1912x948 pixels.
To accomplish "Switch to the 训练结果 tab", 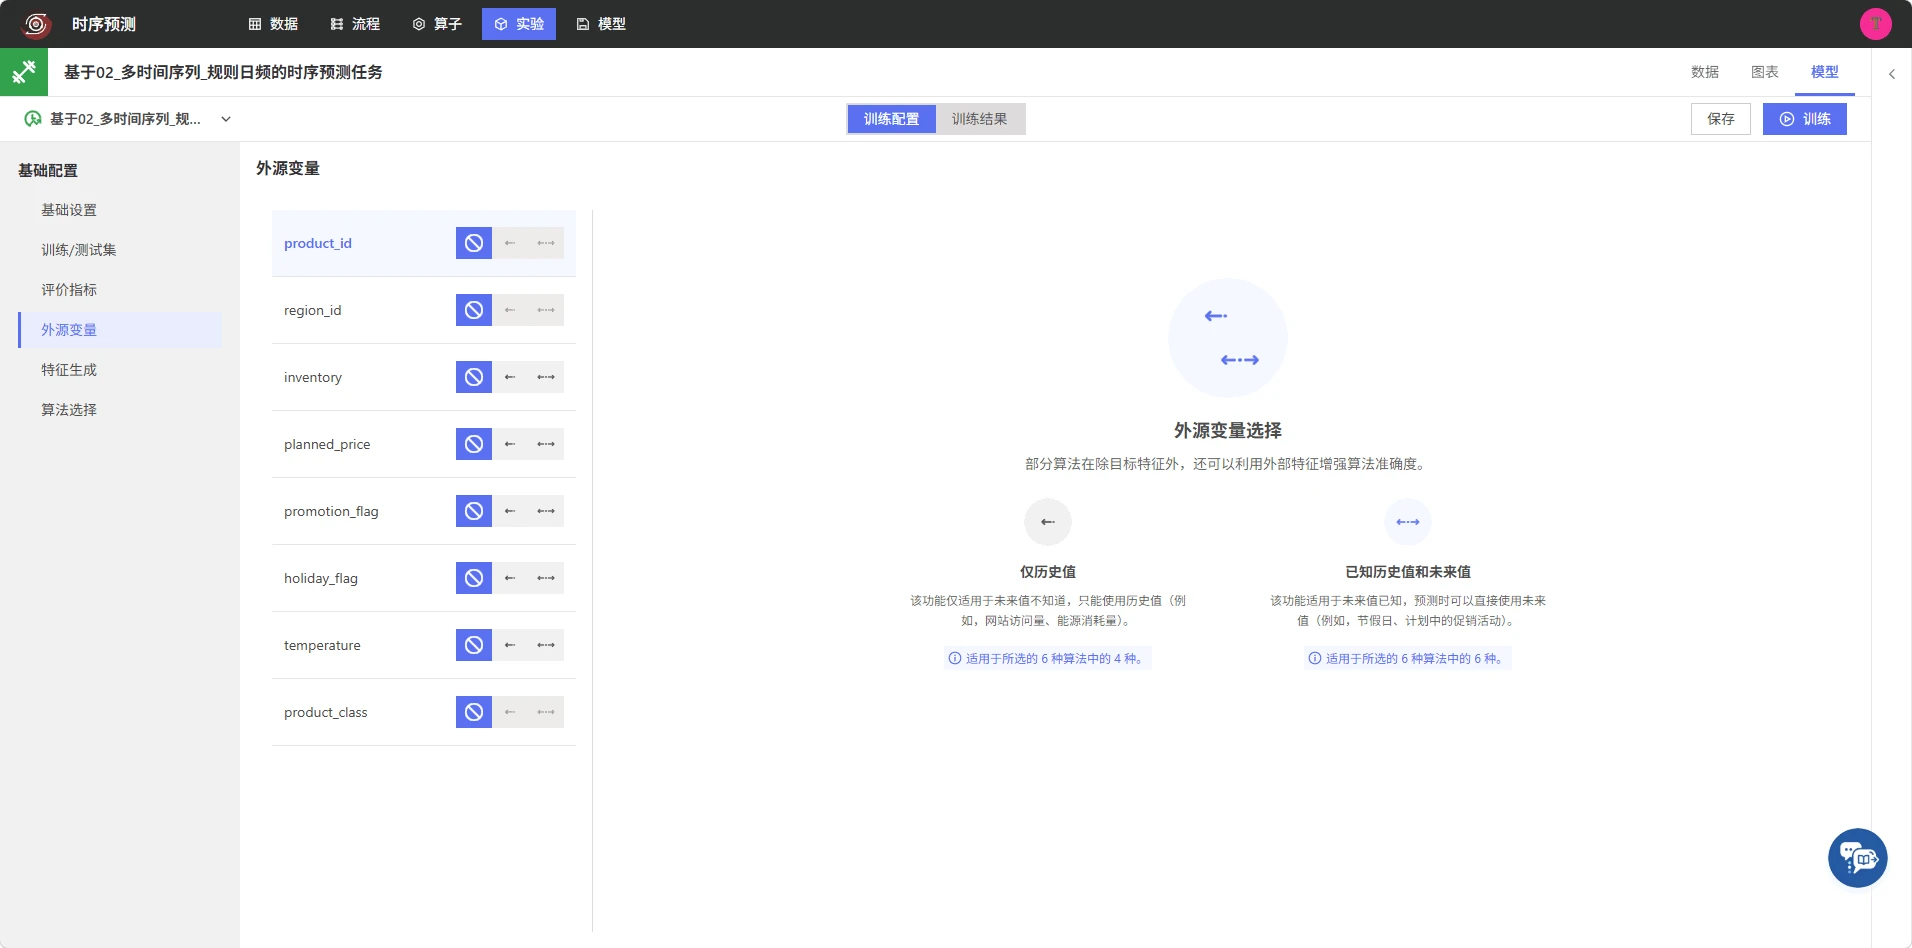I will [979, 119].
